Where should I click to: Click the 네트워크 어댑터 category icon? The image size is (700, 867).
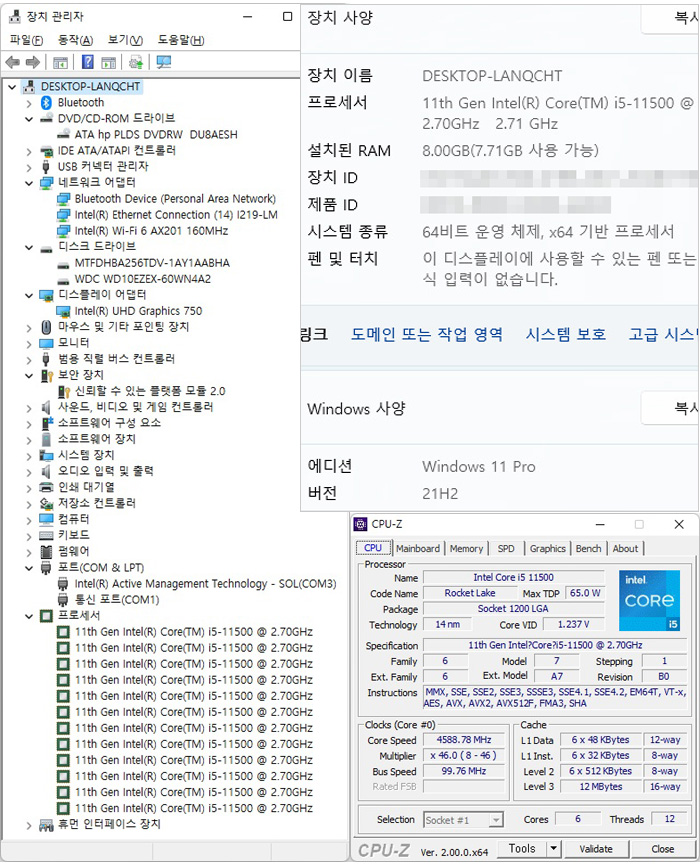click(x=46, y=183)
